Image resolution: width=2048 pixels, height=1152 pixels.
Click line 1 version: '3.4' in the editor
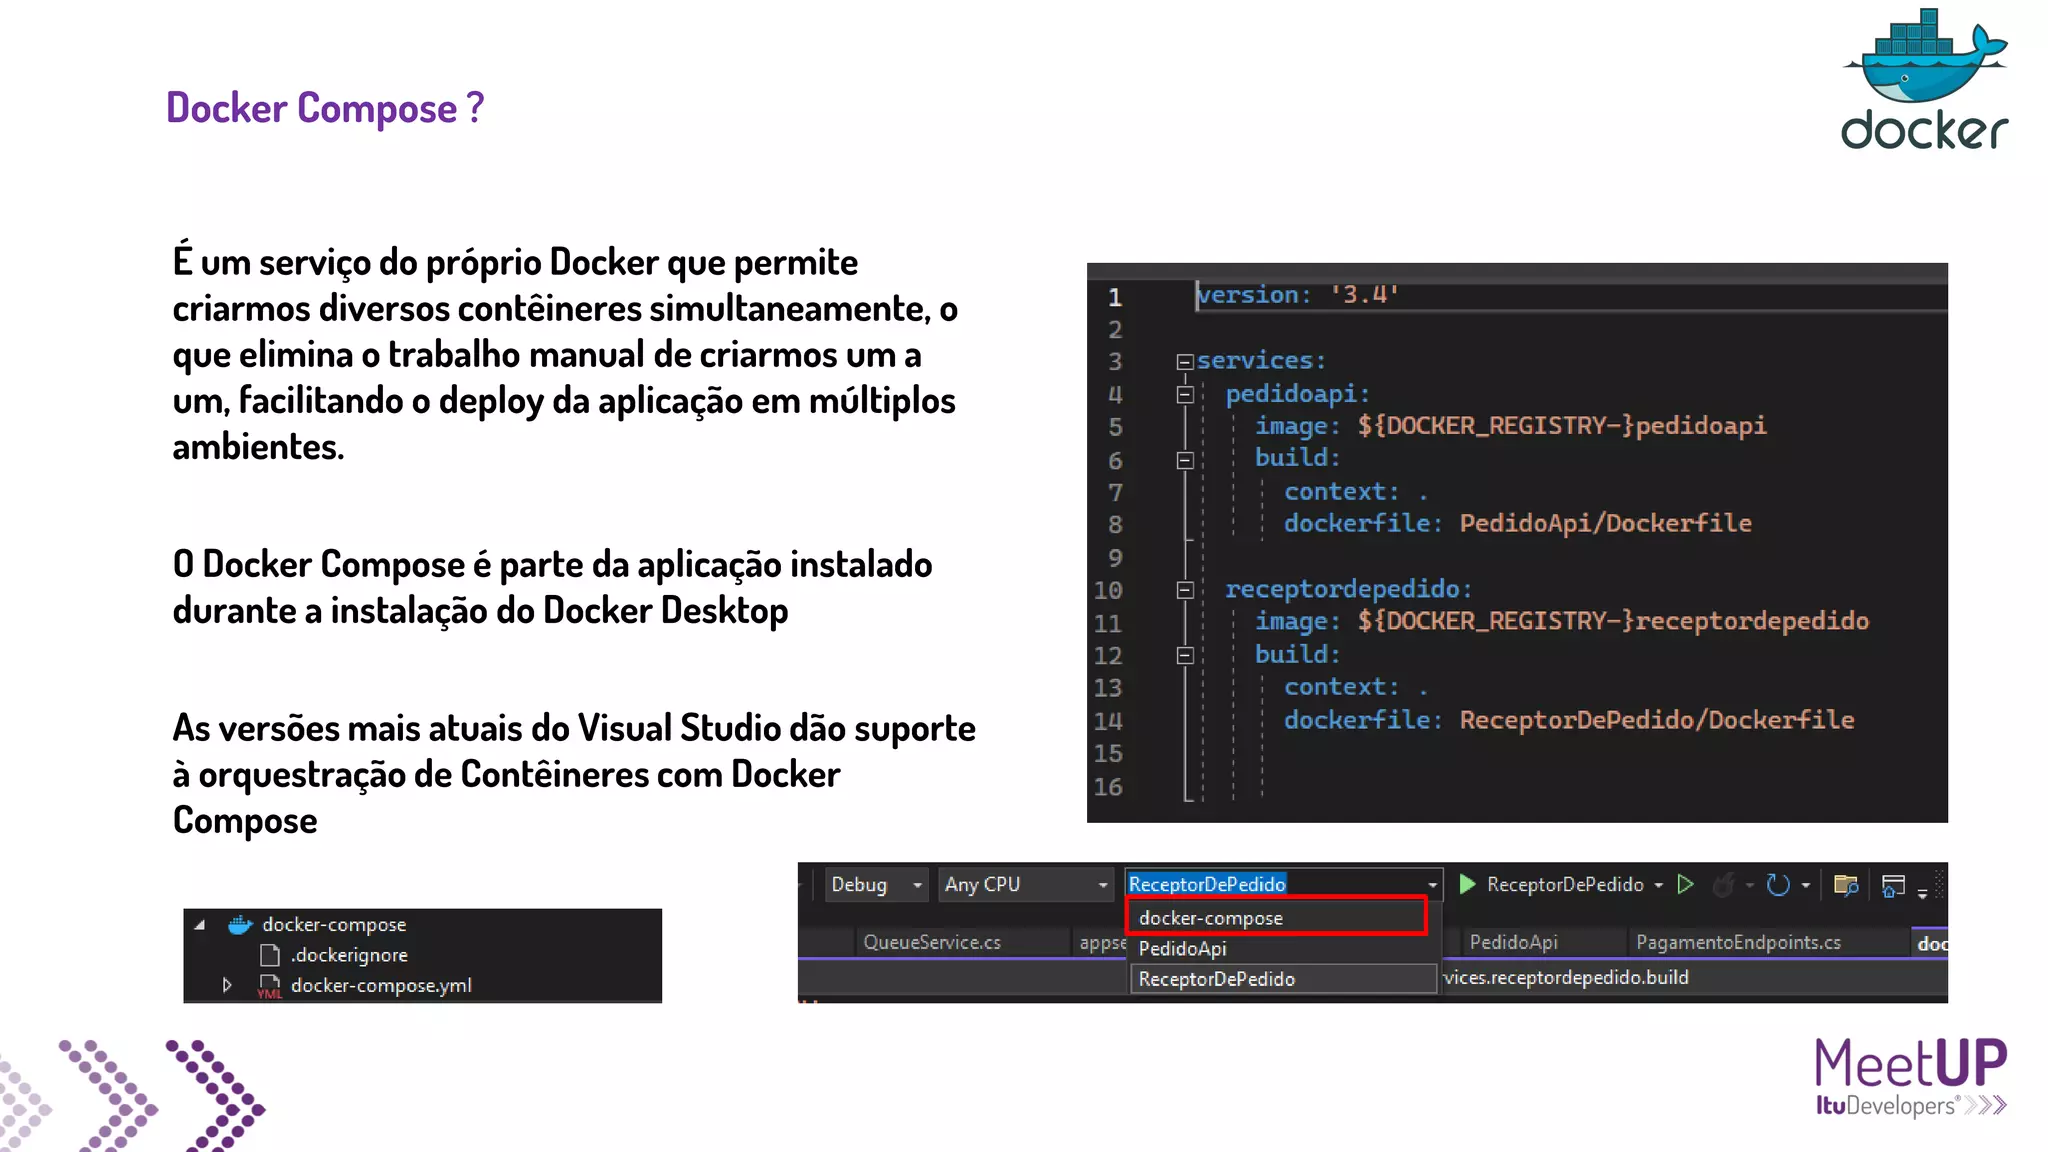click(x=1297, y=295)
